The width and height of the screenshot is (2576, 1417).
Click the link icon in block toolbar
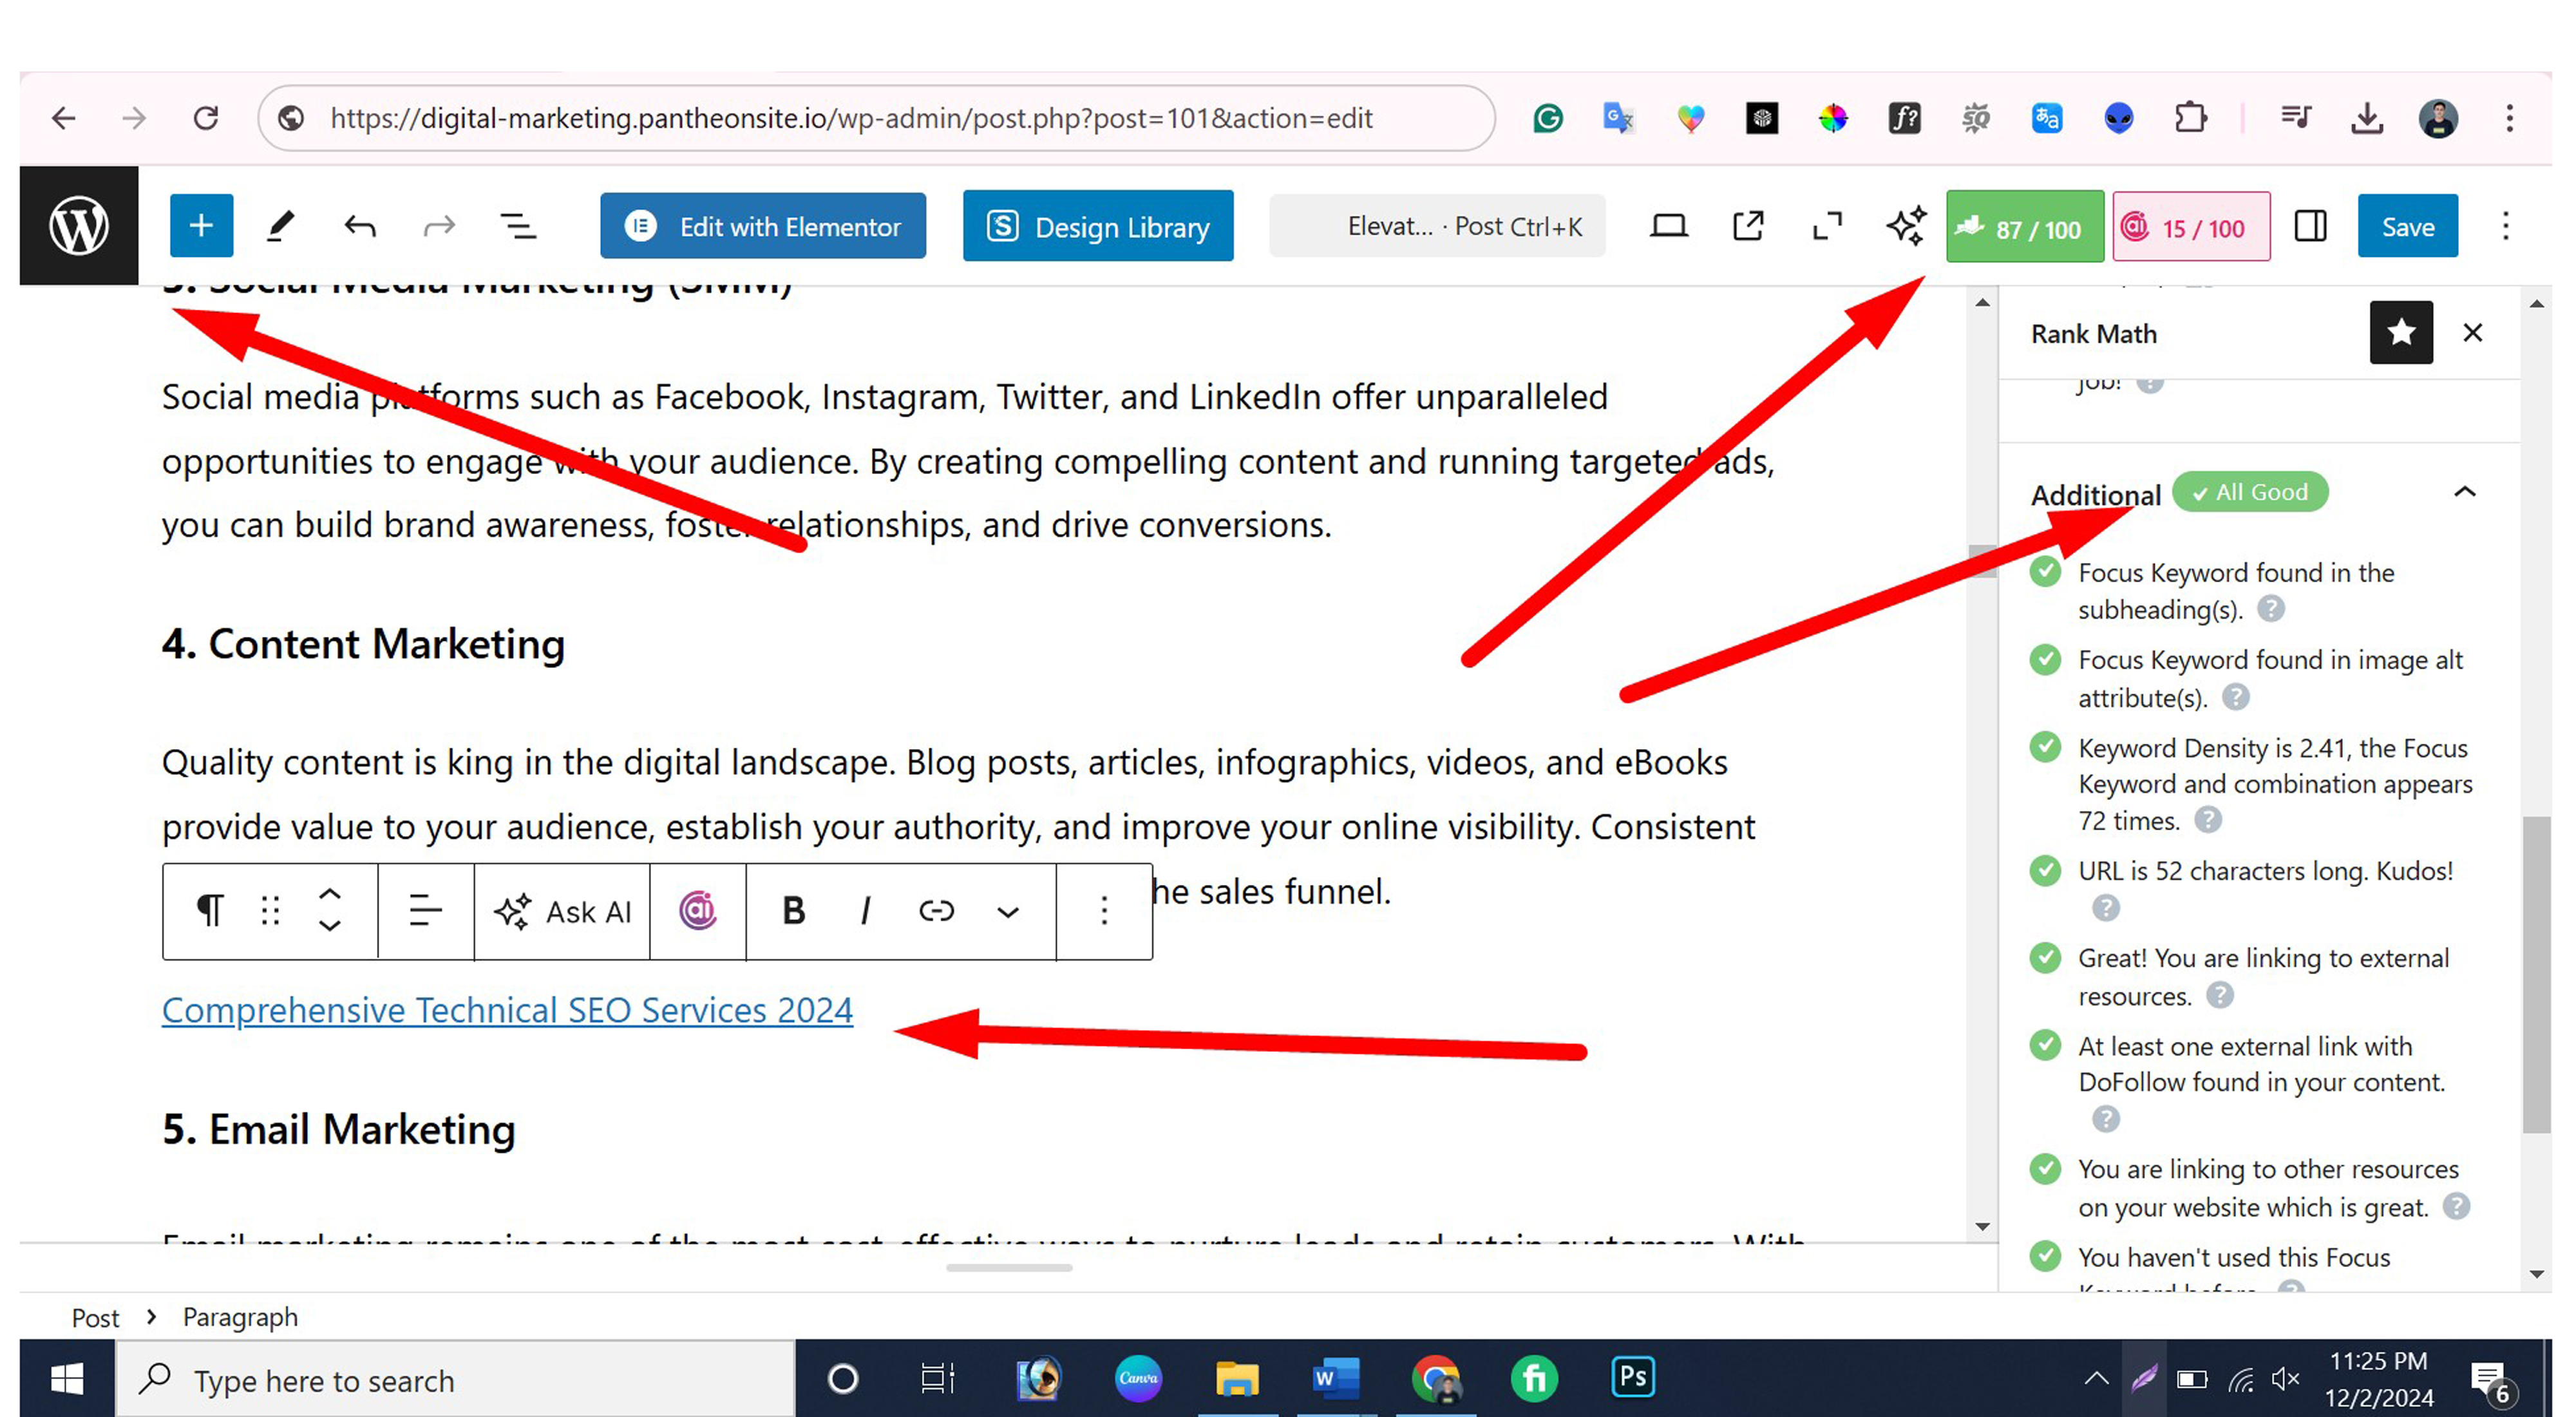[x=936, y=911]
